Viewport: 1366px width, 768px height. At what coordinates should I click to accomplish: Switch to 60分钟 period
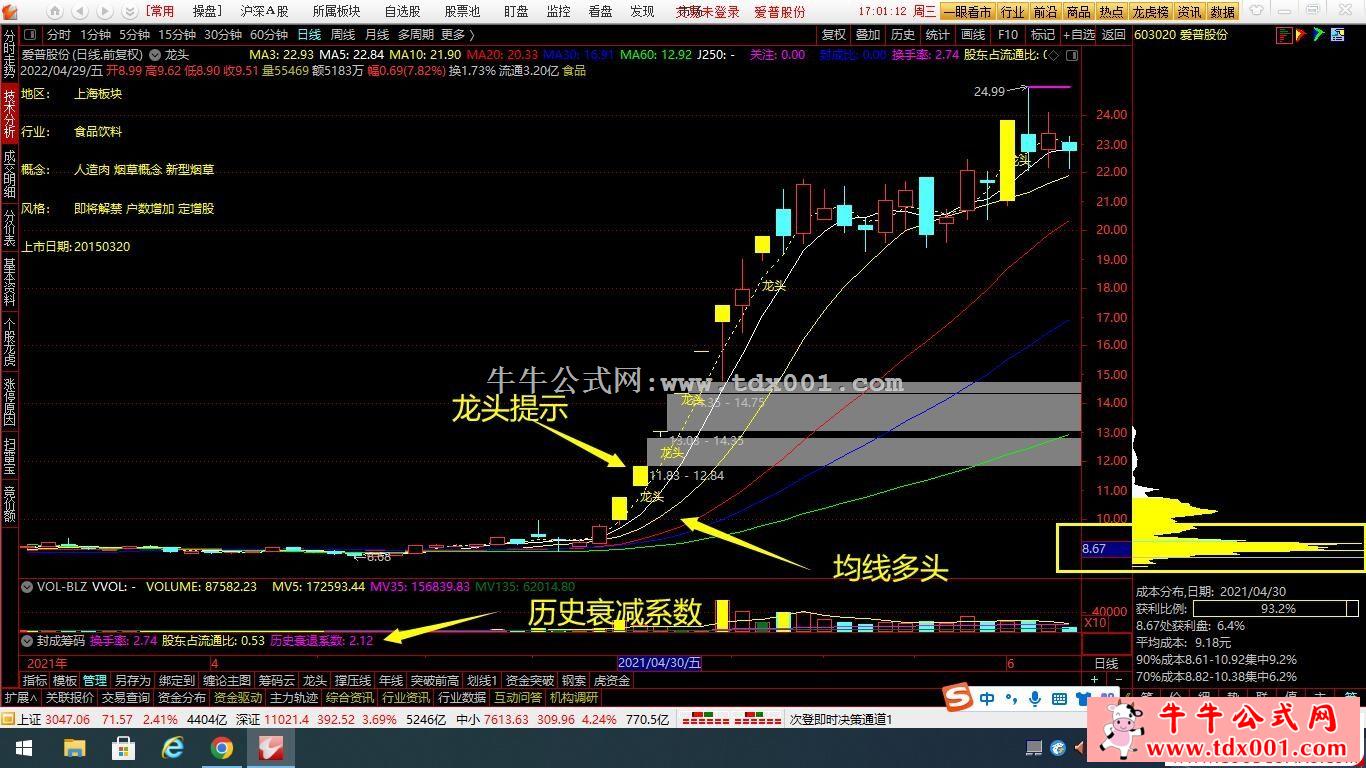click(269, 35)
